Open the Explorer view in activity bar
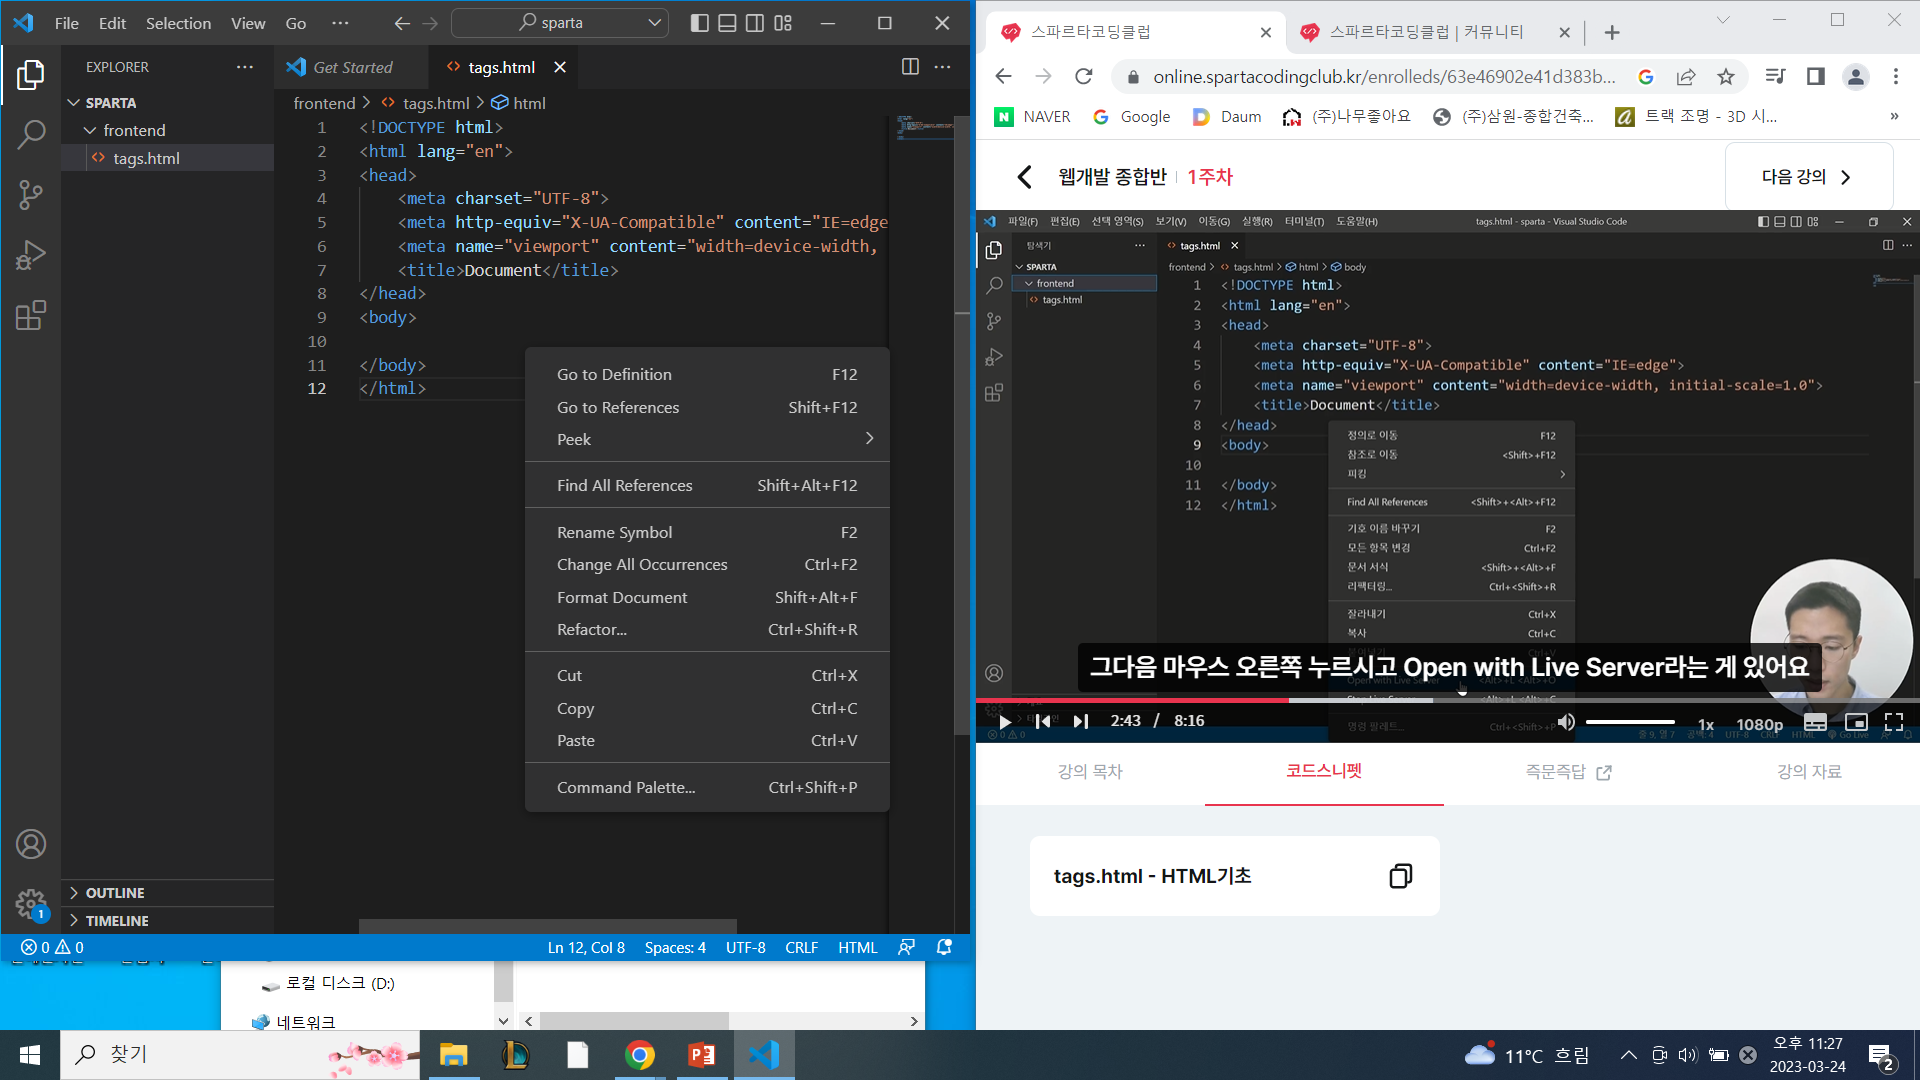Image resolution: width=1920 pixels, height=1080 pixels. (x=31, y=75)
